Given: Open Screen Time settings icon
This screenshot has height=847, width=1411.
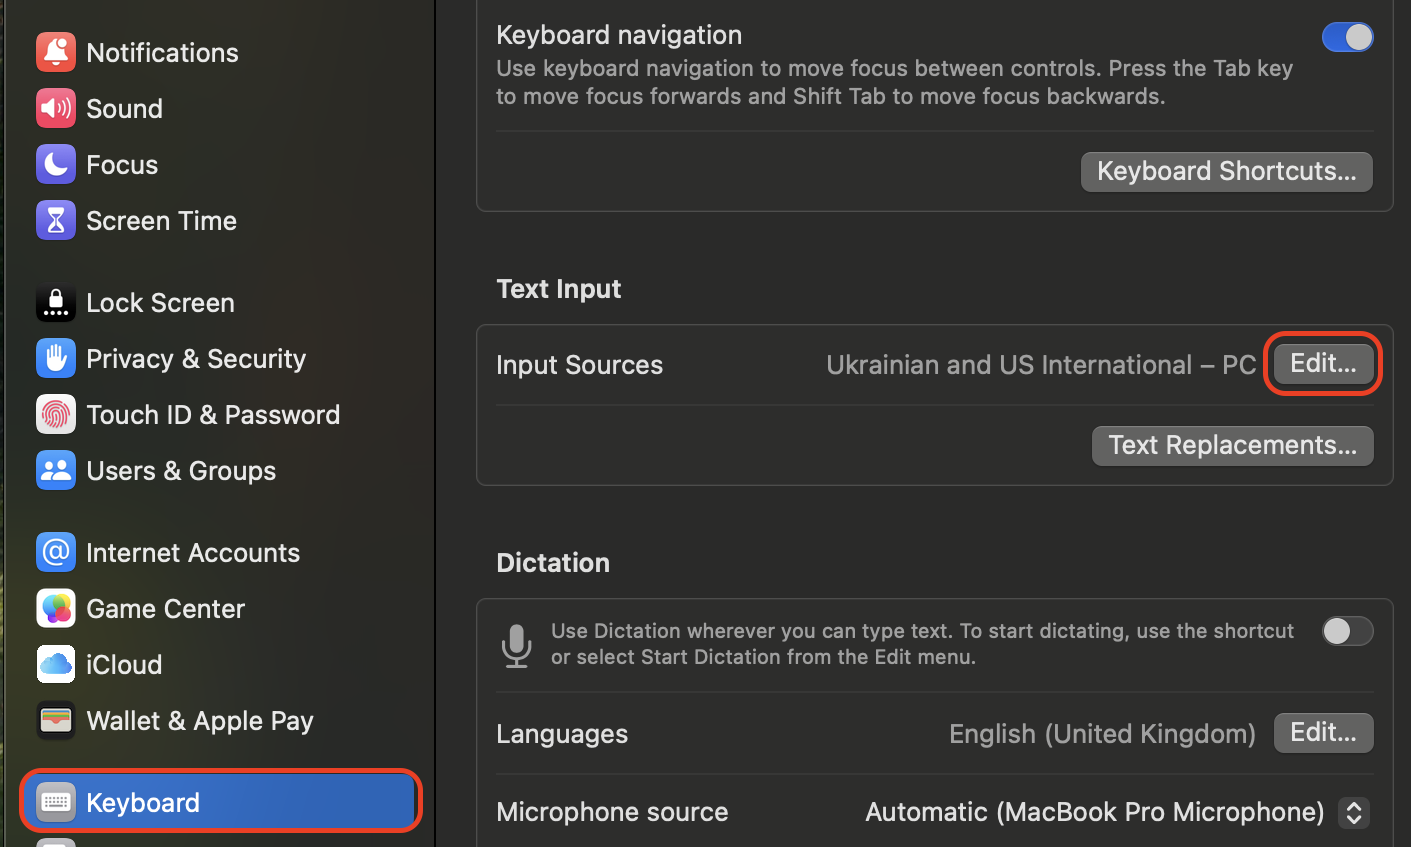Looking at the screenshot, I should [x=56, y=220].
